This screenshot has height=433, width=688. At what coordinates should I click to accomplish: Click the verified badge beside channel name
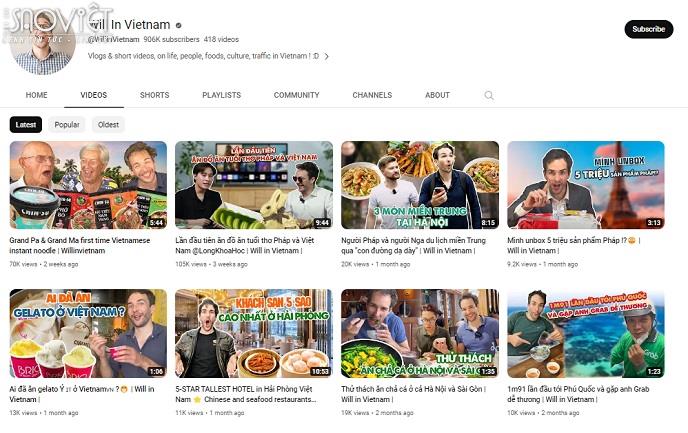[179, 25]
